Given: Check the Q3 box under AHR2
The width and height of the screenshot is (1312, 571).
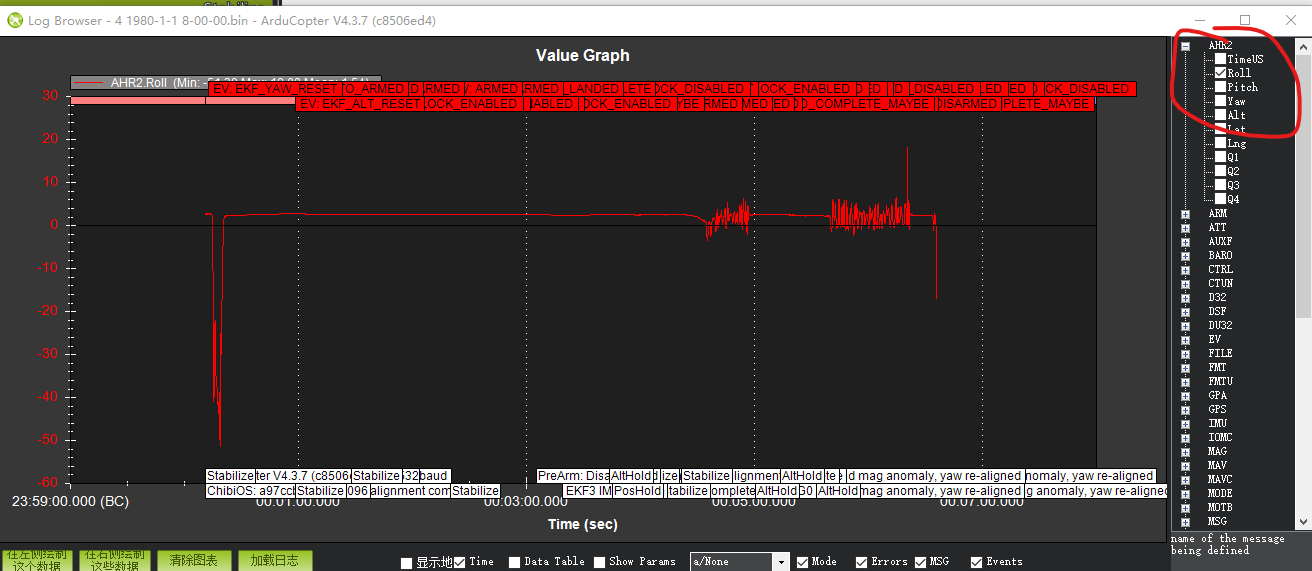Looking at the screenshot, I should click(x=1220, y=185).
